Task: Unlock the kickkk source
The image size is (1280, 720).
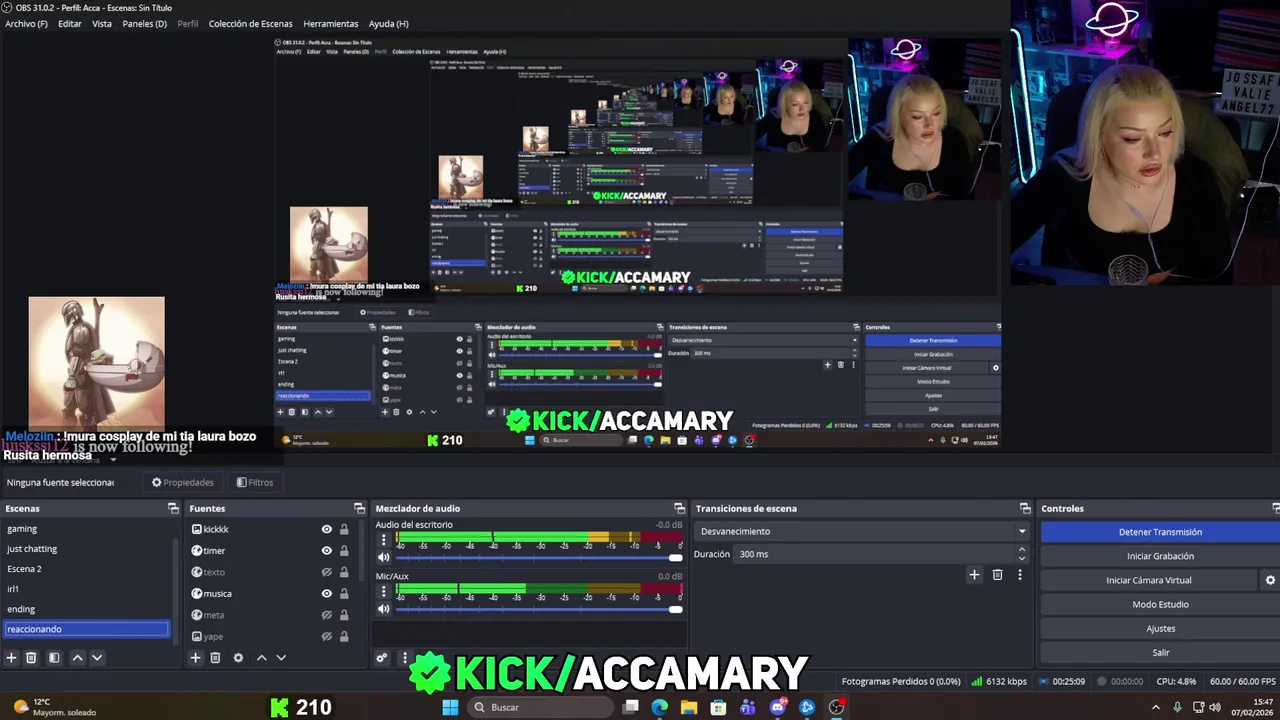Action: coord(344,529)
